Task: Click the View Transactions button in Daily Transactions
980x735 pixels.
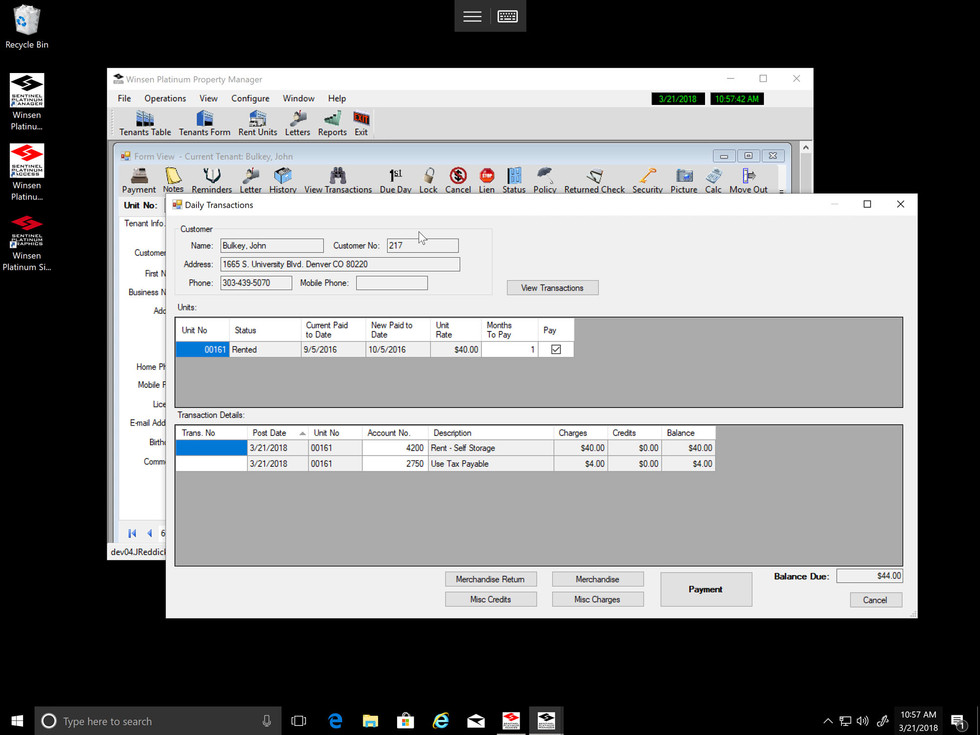Action: pos(552,288)
